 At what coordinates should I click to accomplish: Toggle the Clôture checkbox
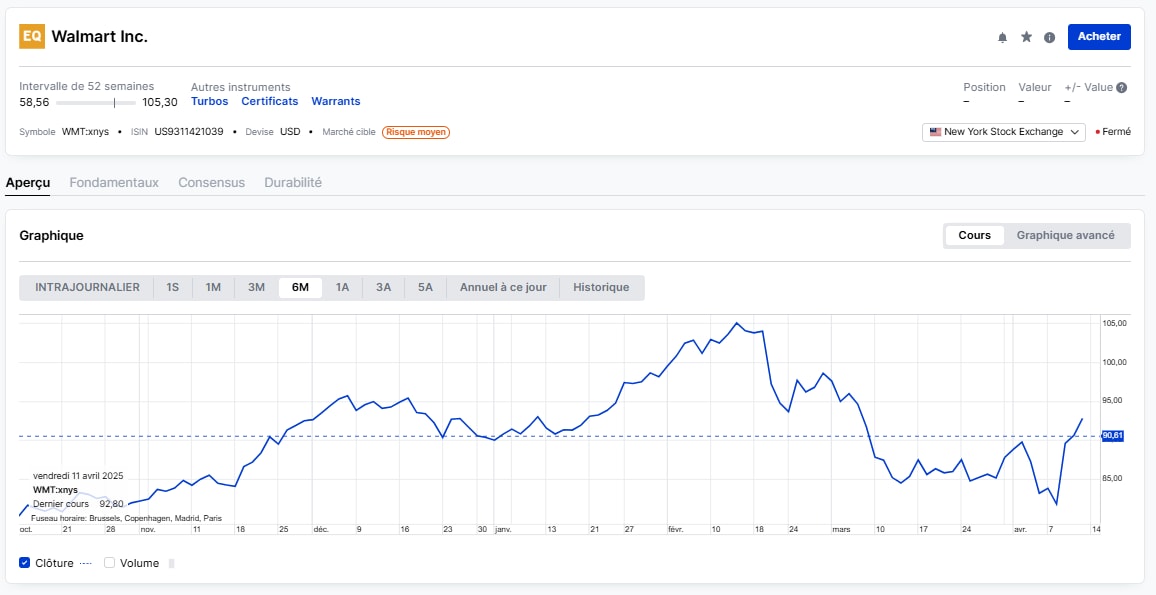tap(25, 563)
